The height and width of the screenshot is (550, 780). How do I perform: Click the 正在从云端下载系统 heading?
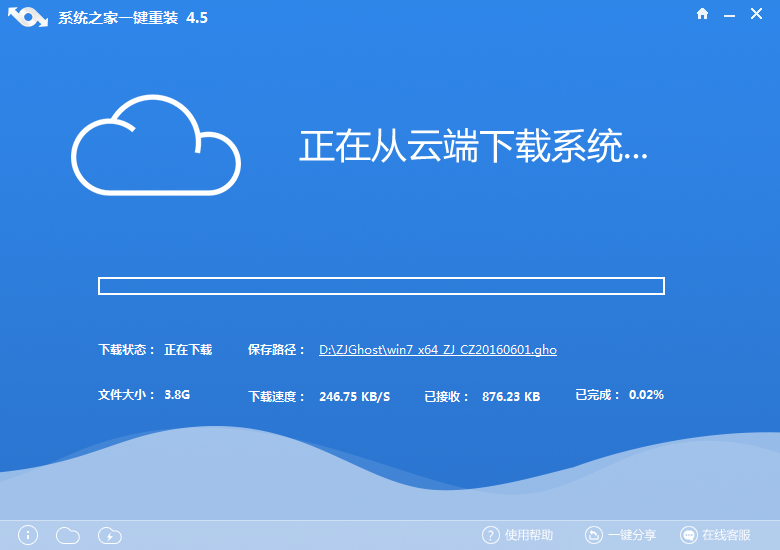pyautogui.click(x=474, y=147)
